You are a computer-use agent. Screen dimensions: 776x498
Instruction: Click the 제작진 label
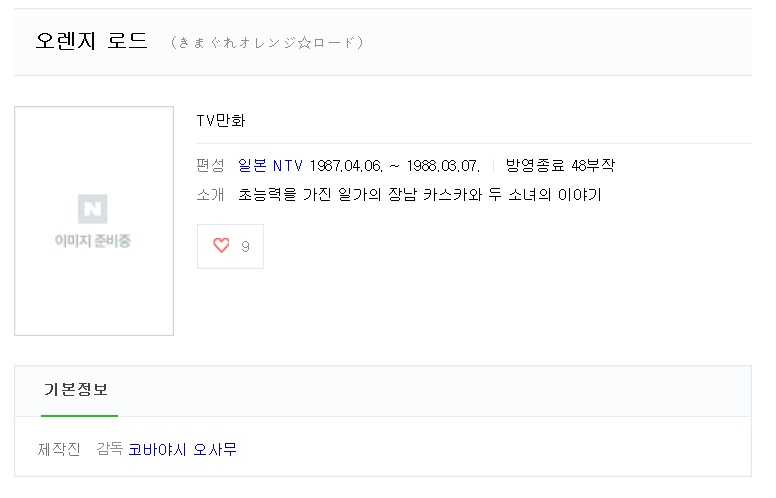click(58, 450)
